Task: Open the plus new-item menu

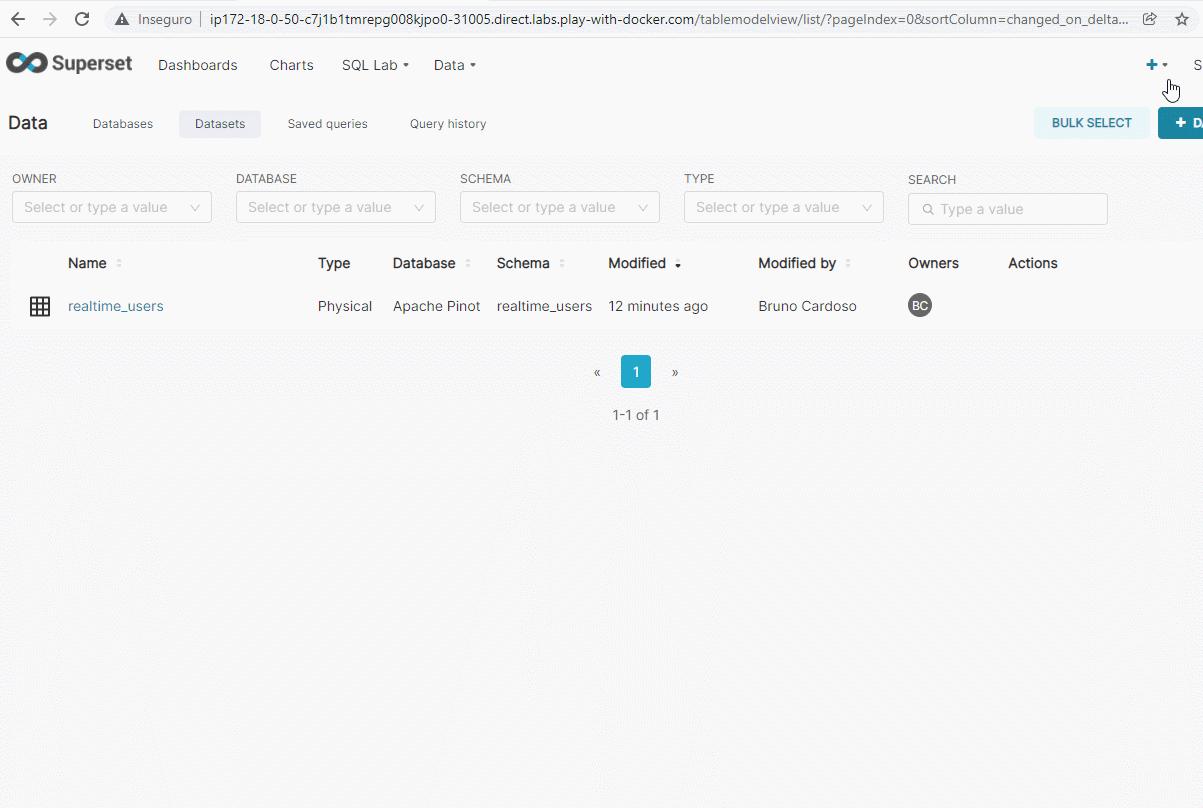Action: click(x=1156, y=65)
